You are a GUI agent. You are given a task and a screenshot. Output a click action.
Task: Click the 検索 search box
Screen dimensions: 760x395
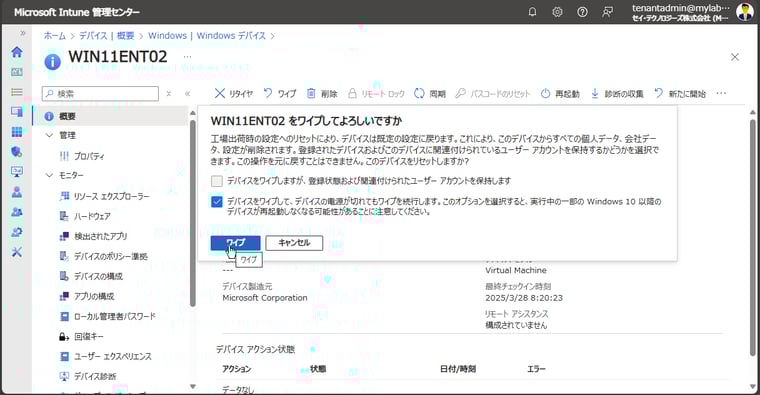100,94
